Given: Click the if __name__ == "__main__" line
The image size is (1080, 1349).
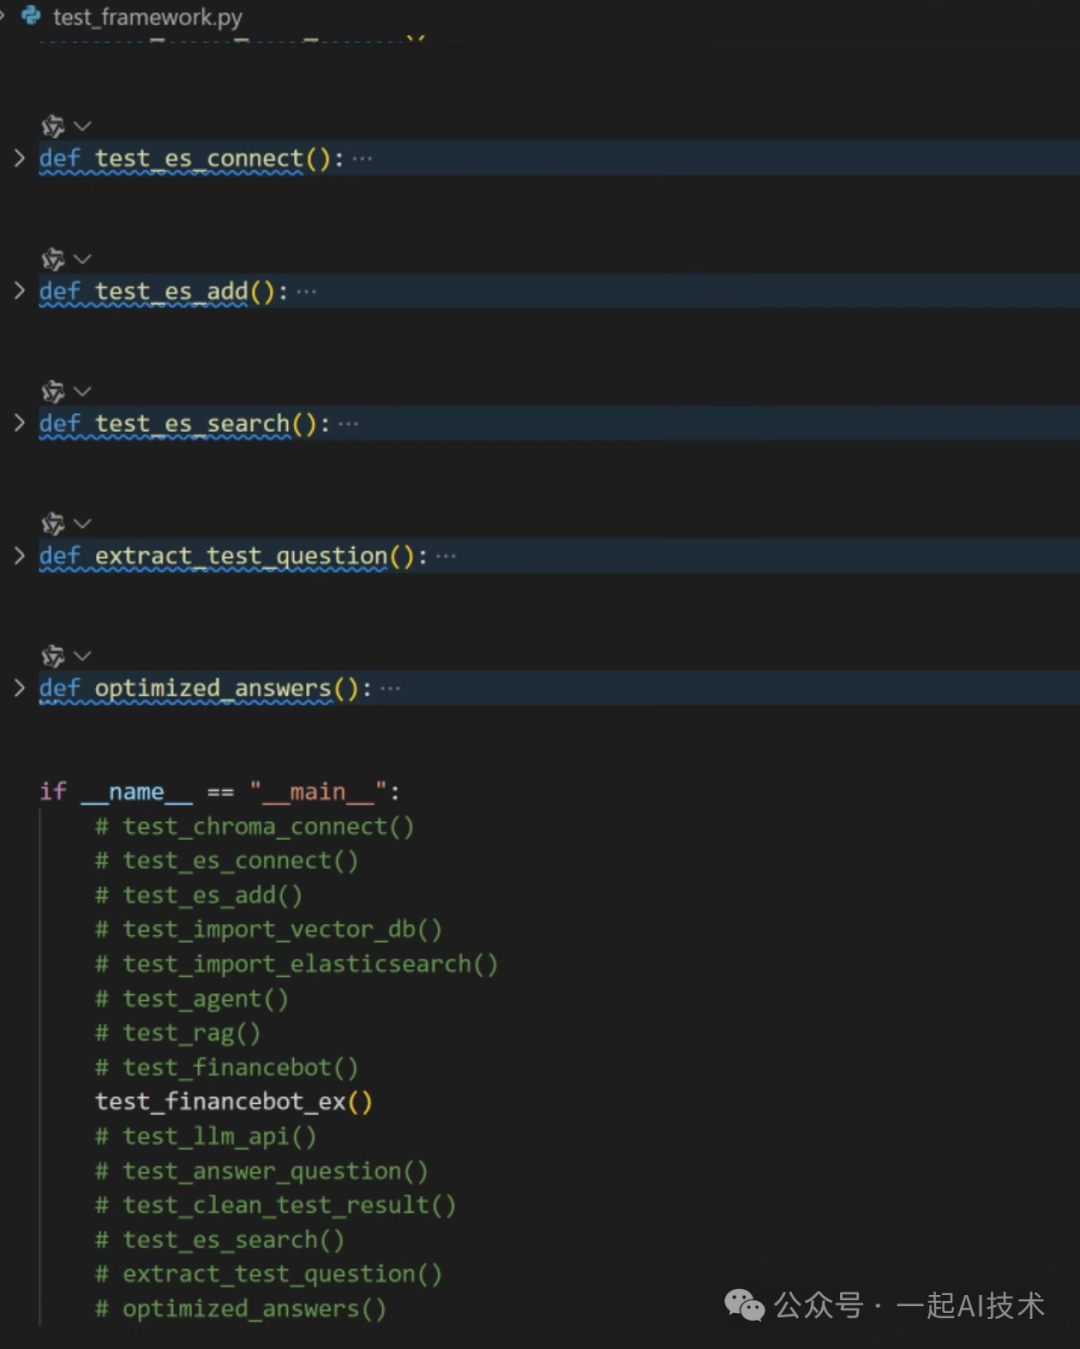Looking at the screenshot, I should (220, 792).
